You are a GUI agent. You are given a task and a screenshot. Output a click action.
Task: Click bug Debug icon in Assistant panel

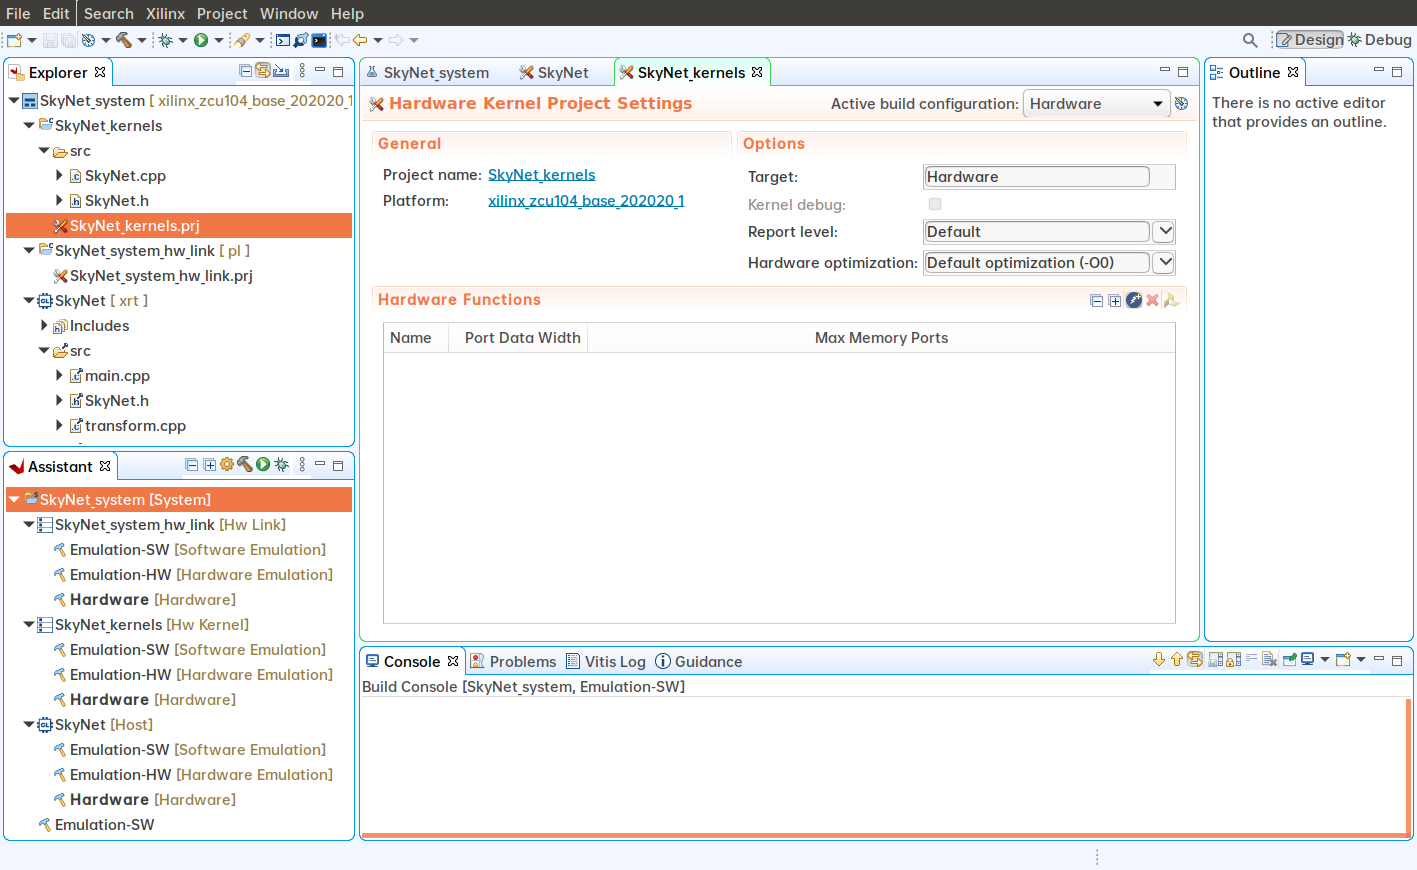pyautogui.click(x=282, y=465)
